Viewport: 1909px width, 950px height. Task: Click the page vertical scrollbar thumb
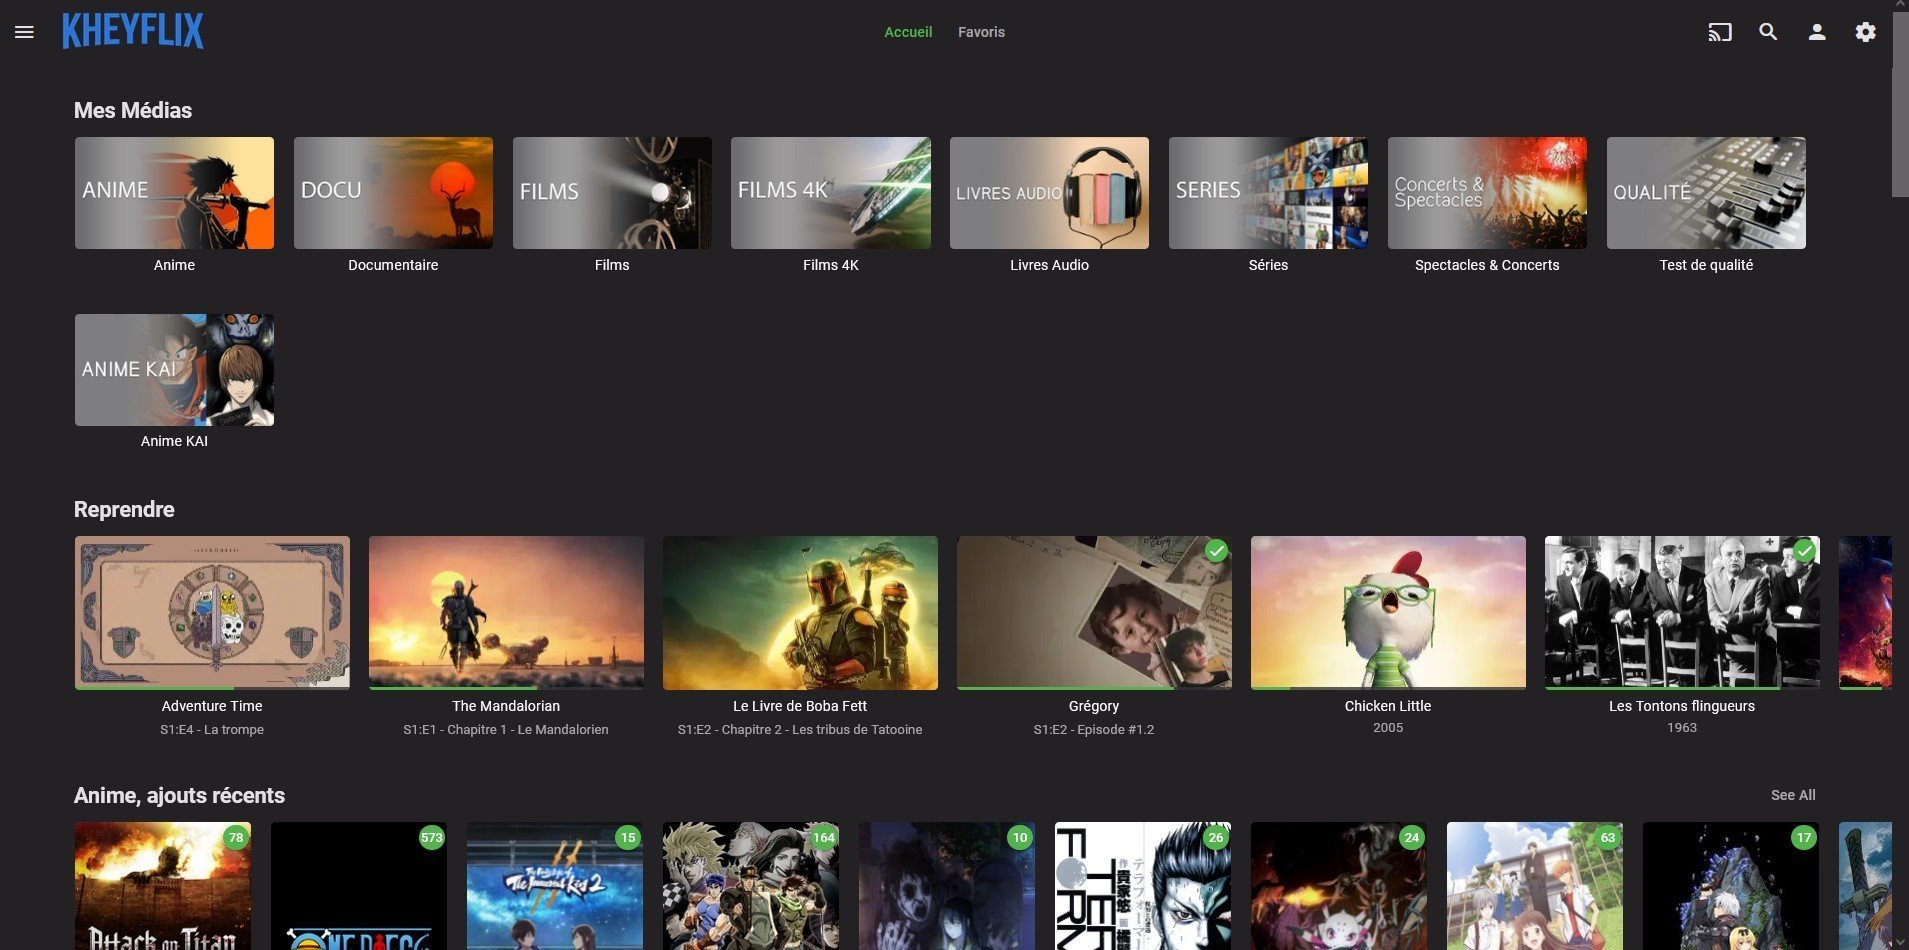(1900, 105)
